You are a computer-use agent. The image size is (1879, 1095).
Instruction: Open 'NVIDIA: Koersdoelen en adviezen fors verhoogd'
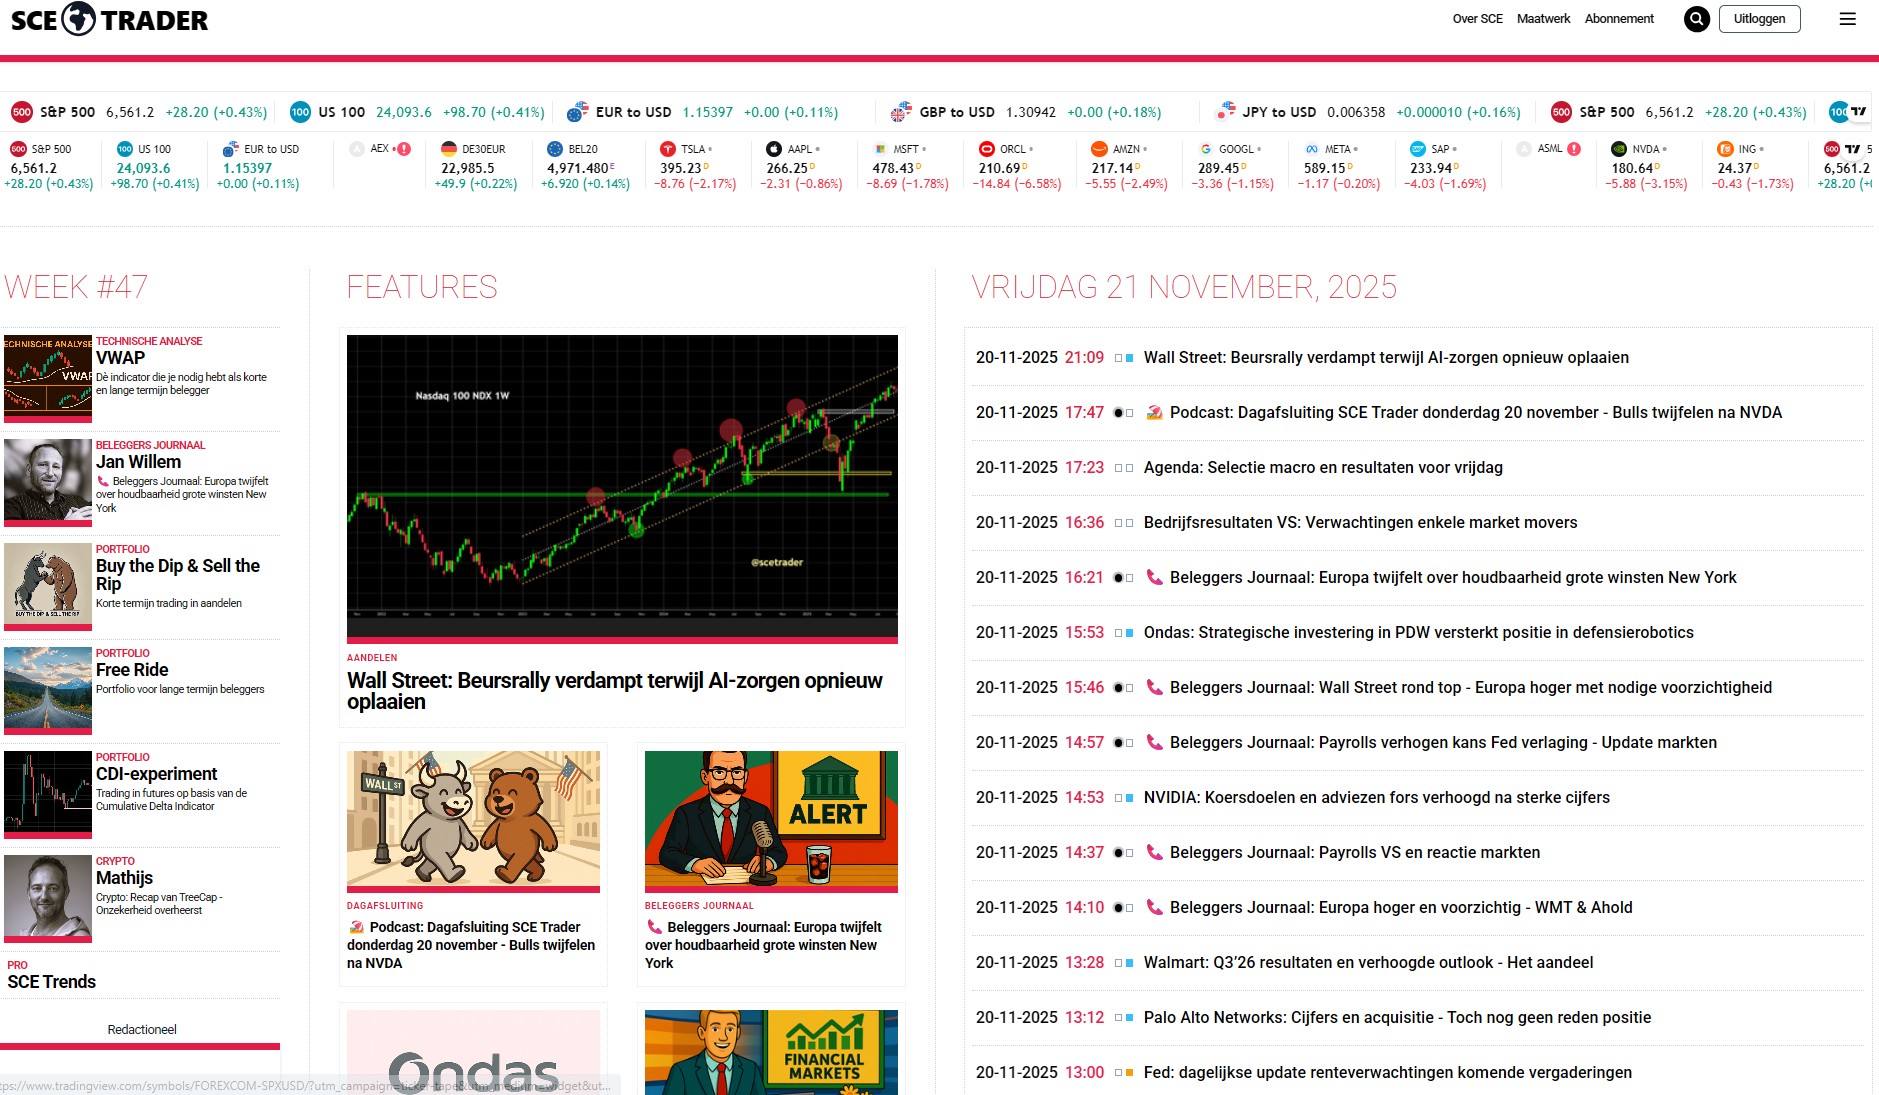click(x=1376, y=797)
